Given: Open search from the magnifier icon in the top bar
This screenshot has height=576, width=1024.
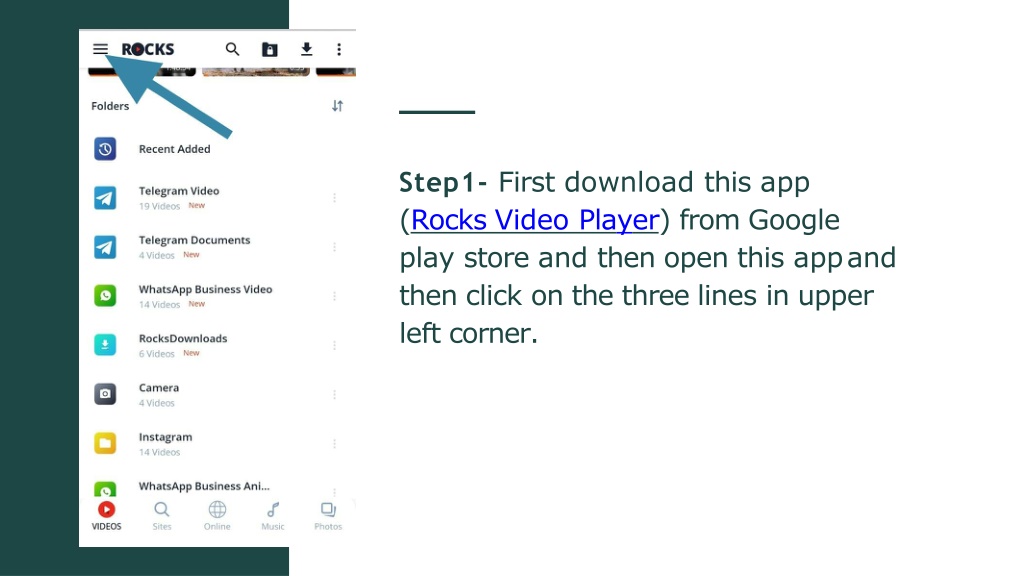Looking at the screenshot, I should pyautogui.click(x=232, y=49).
